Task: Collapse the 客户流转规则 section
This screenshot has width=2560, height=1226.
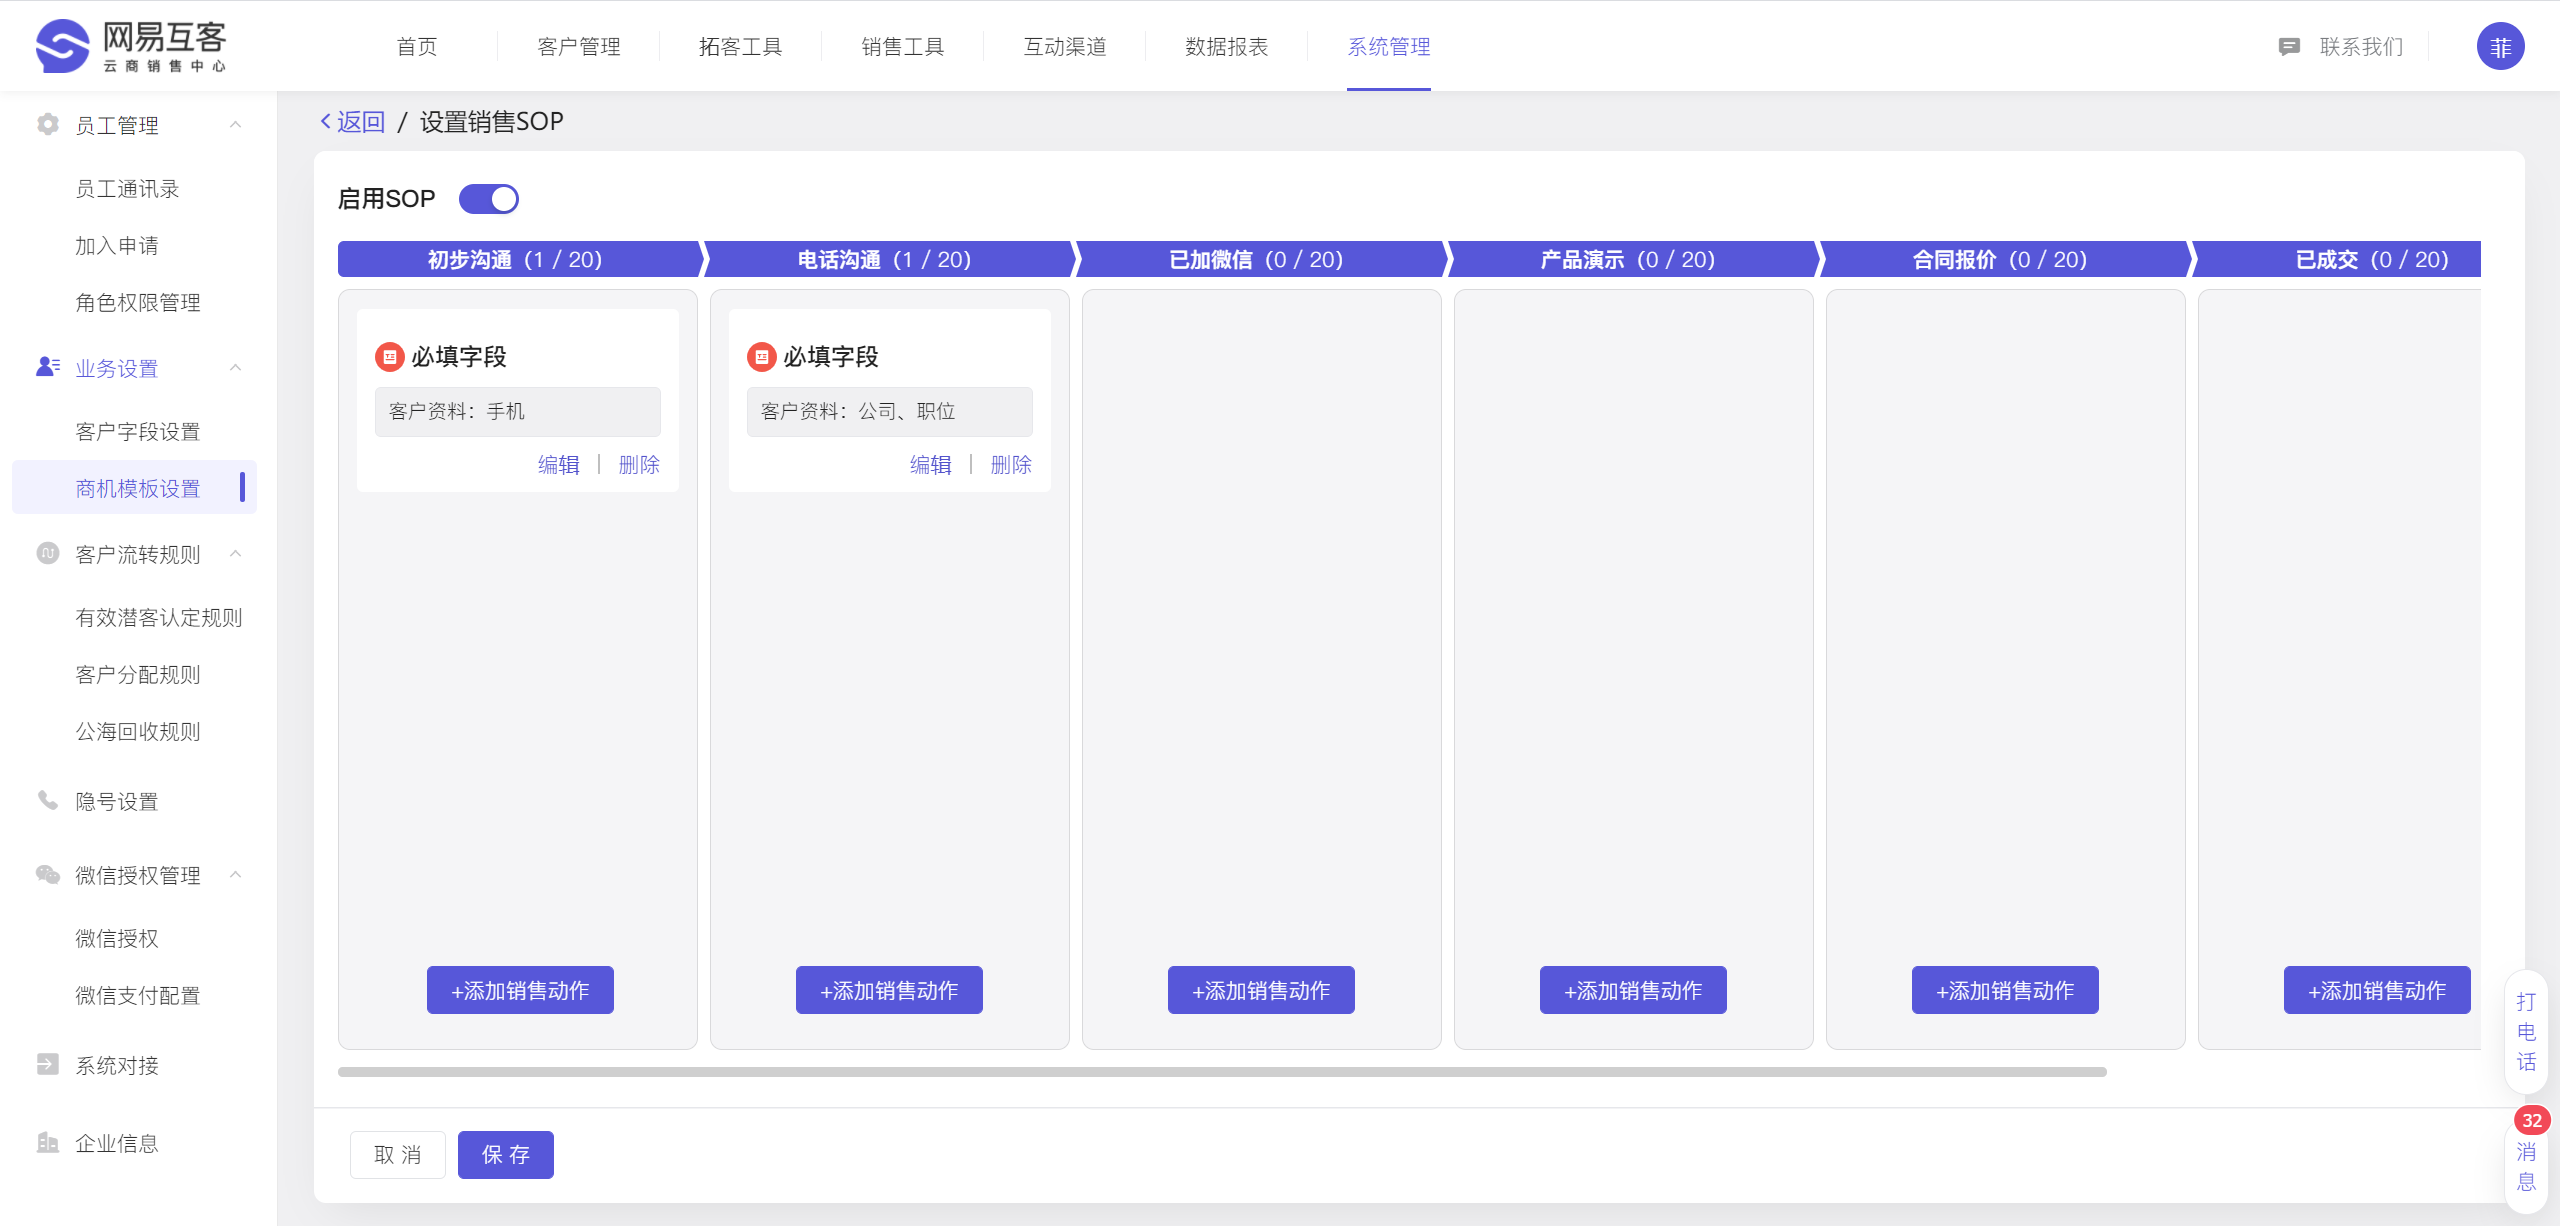Action: click(235, 554)
